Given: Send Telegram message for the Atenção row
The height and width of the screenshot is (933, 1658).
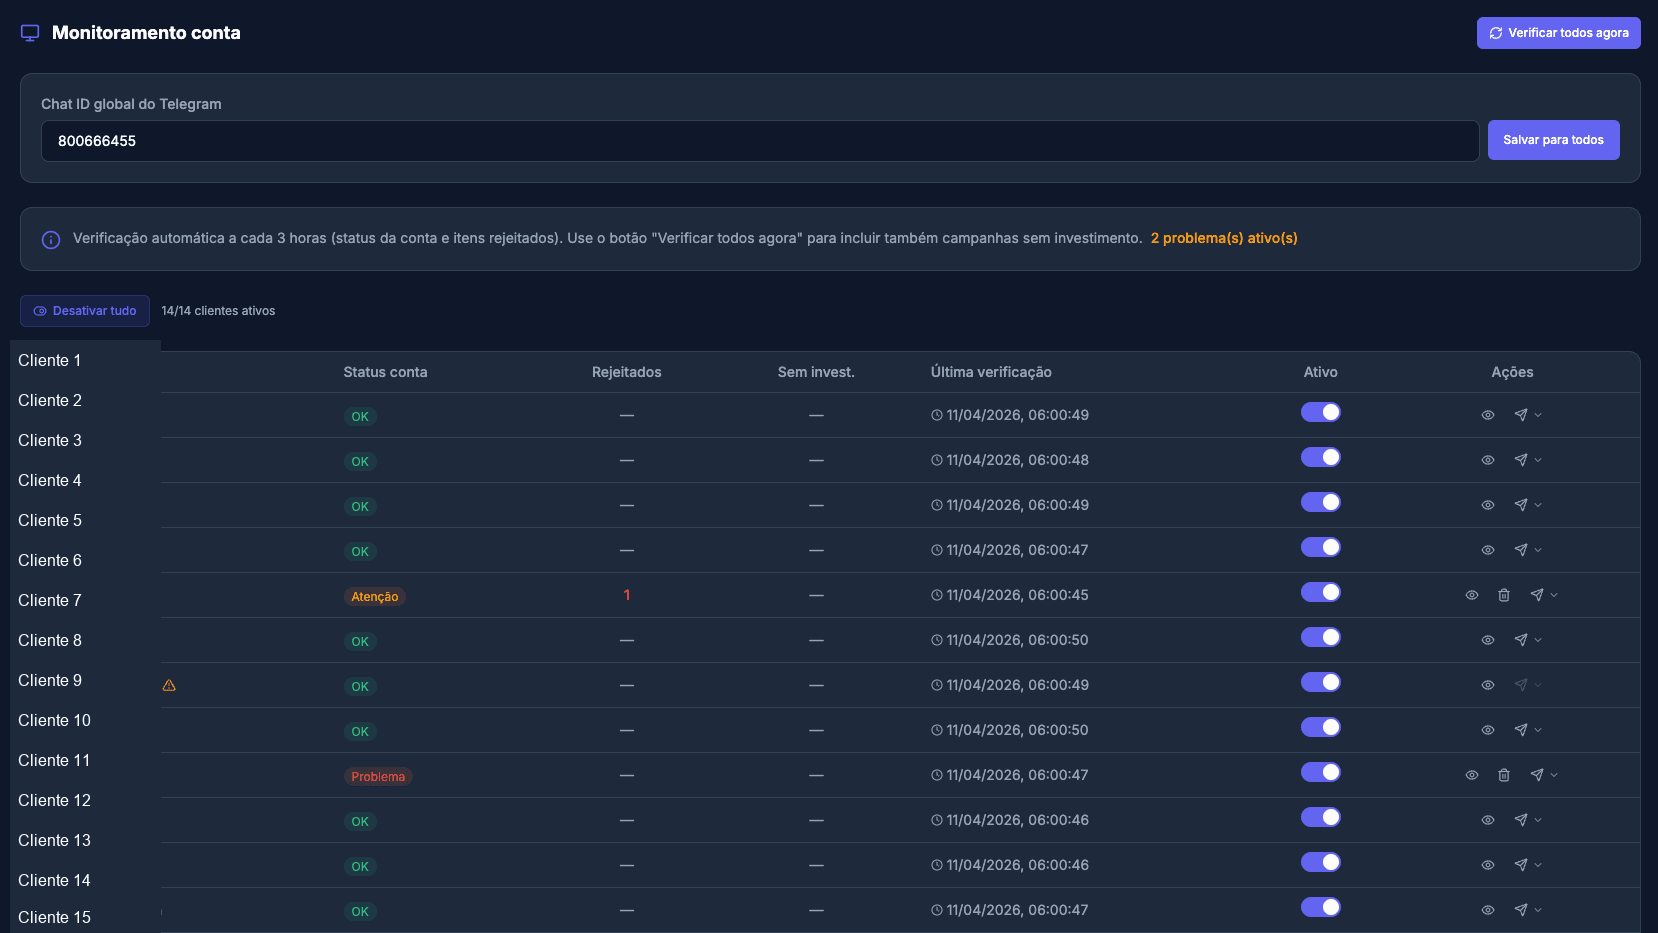Looking at the screenshot, I should click(1537, 595).
